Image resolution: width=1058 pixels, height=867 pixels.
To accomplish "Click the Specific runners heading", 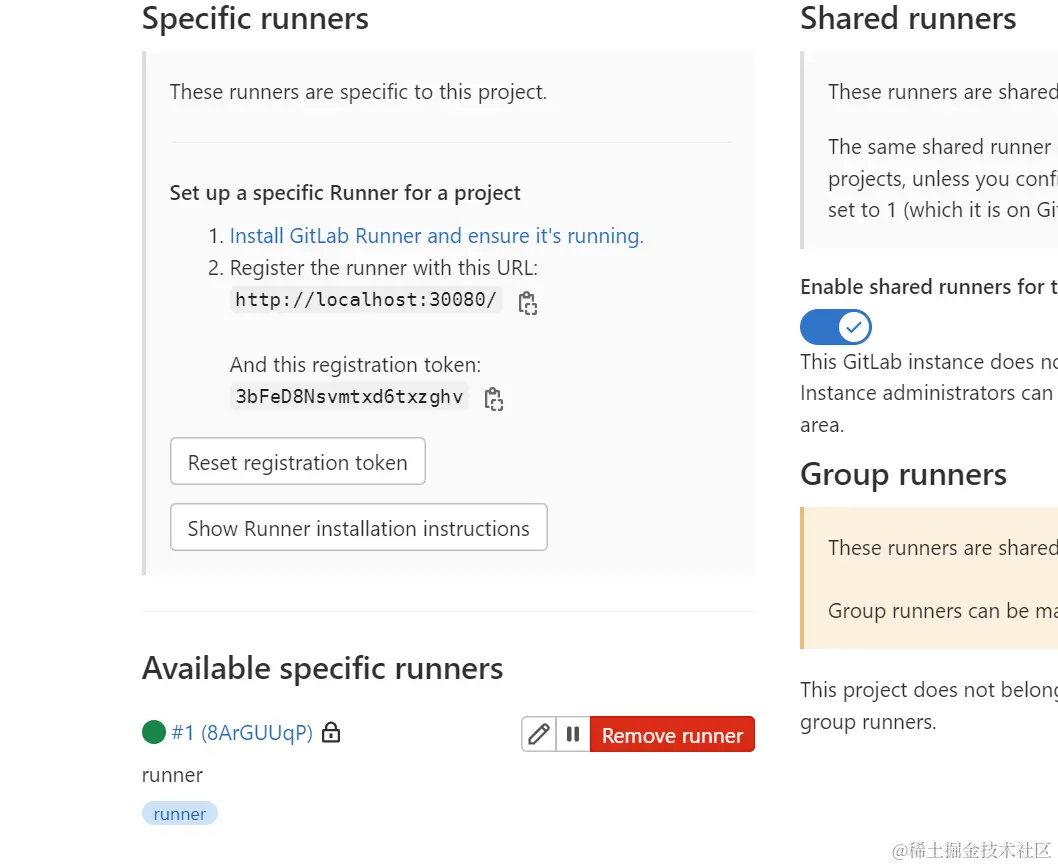I will (x=255, y=18).
